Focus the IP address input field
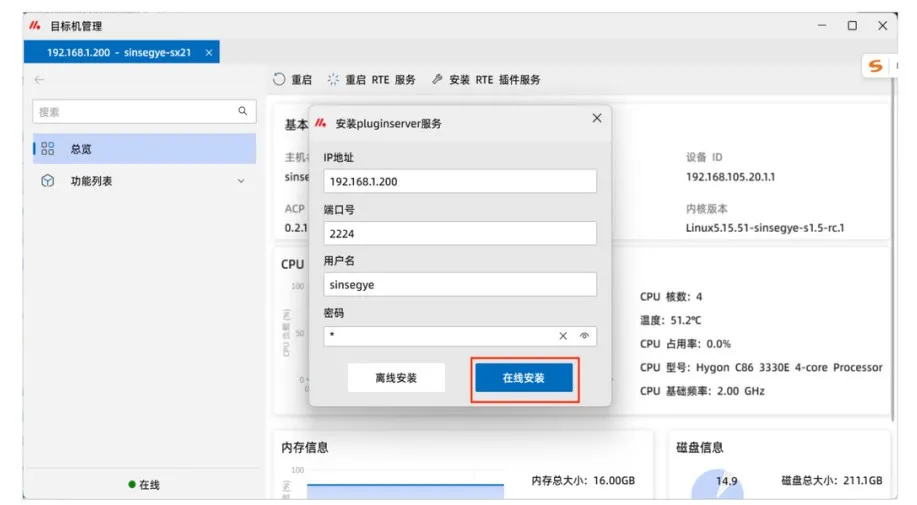The height and width of the screenshot is (505, 917). coord(460,181)
